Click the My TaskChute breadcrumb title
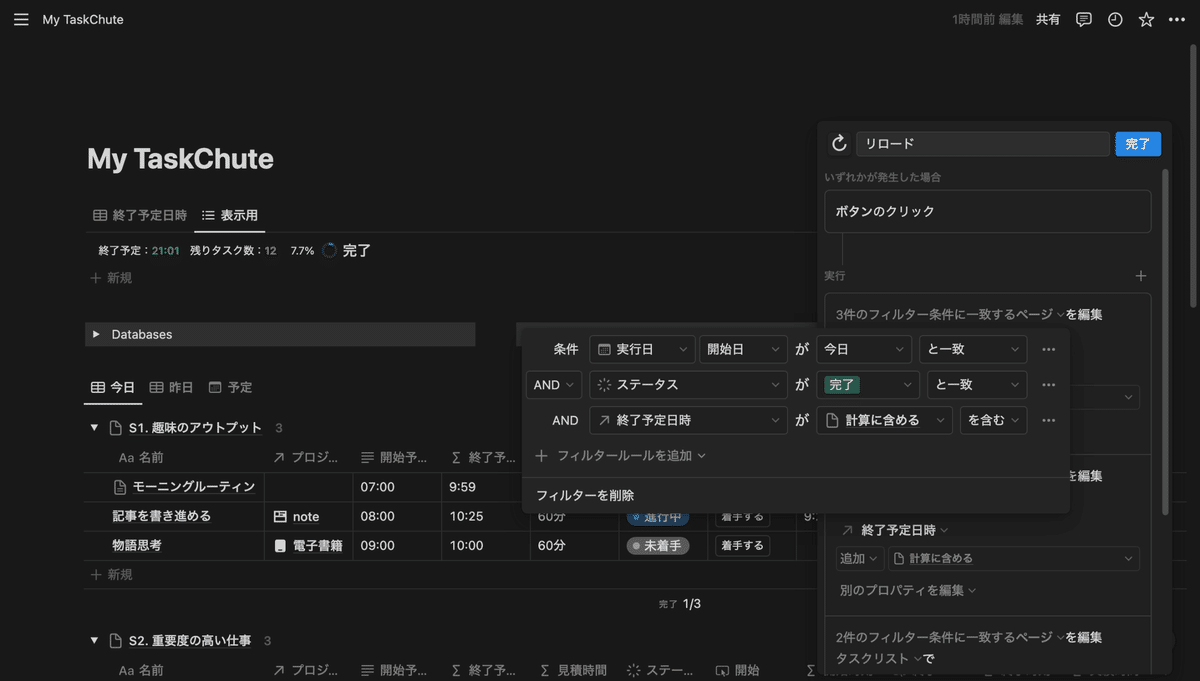Viewport: 1200px width, 681px height. coord(83,19)
